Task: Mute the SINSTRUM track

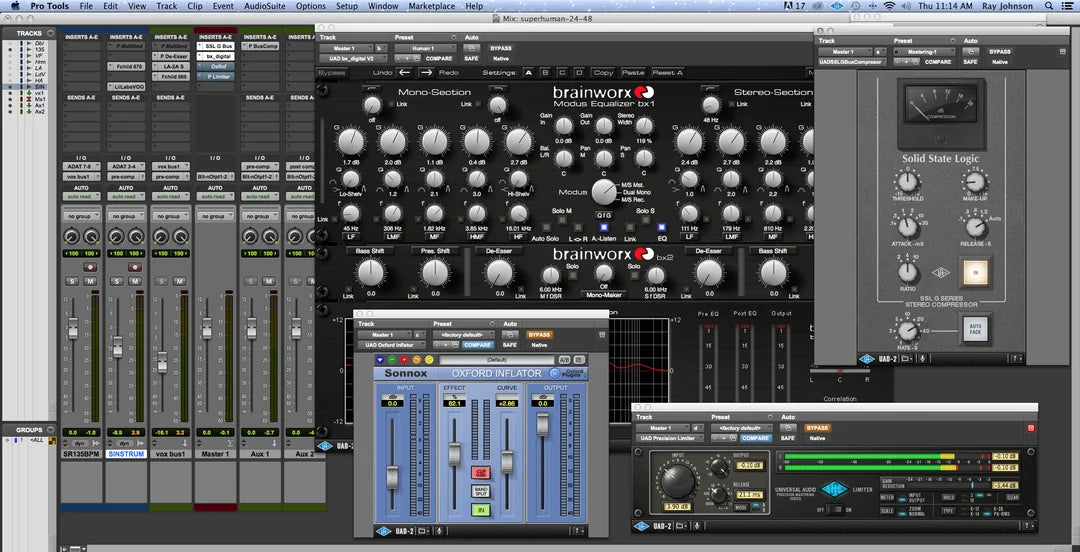Action: (x=135, y=281)
